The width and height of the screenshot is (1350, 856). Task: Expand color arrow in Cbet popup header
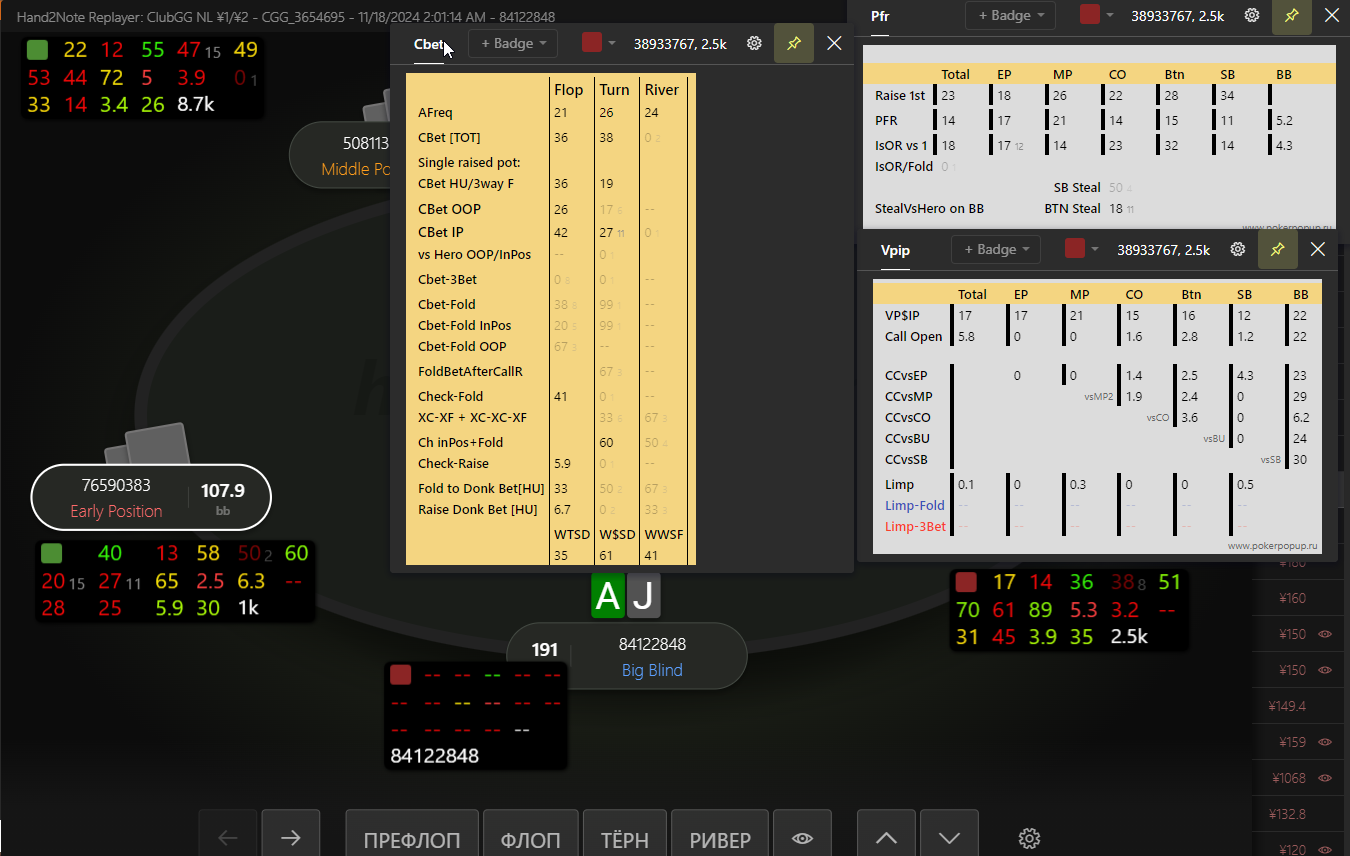612,43
